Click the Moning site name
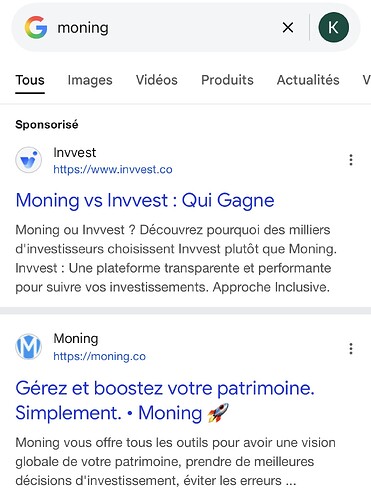This screenshot has width=371, height=500. point(76,339)
